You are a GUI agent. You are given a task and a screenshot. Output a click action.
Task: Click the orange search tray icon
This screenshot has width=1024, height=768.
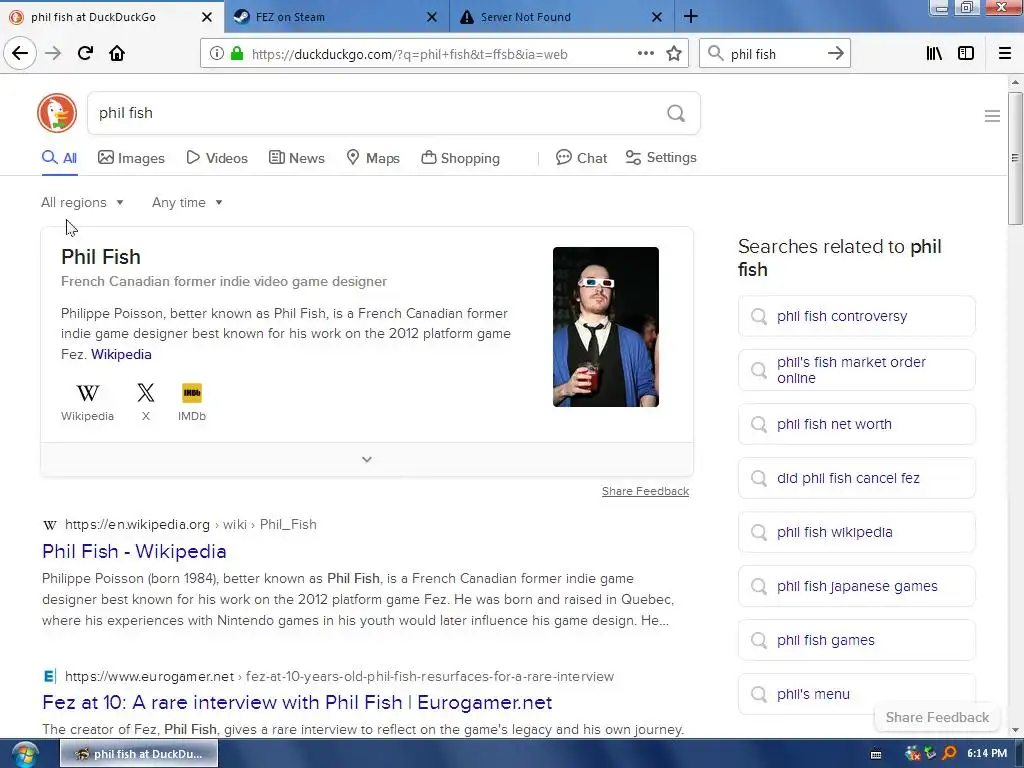click(x=950, y=754)
